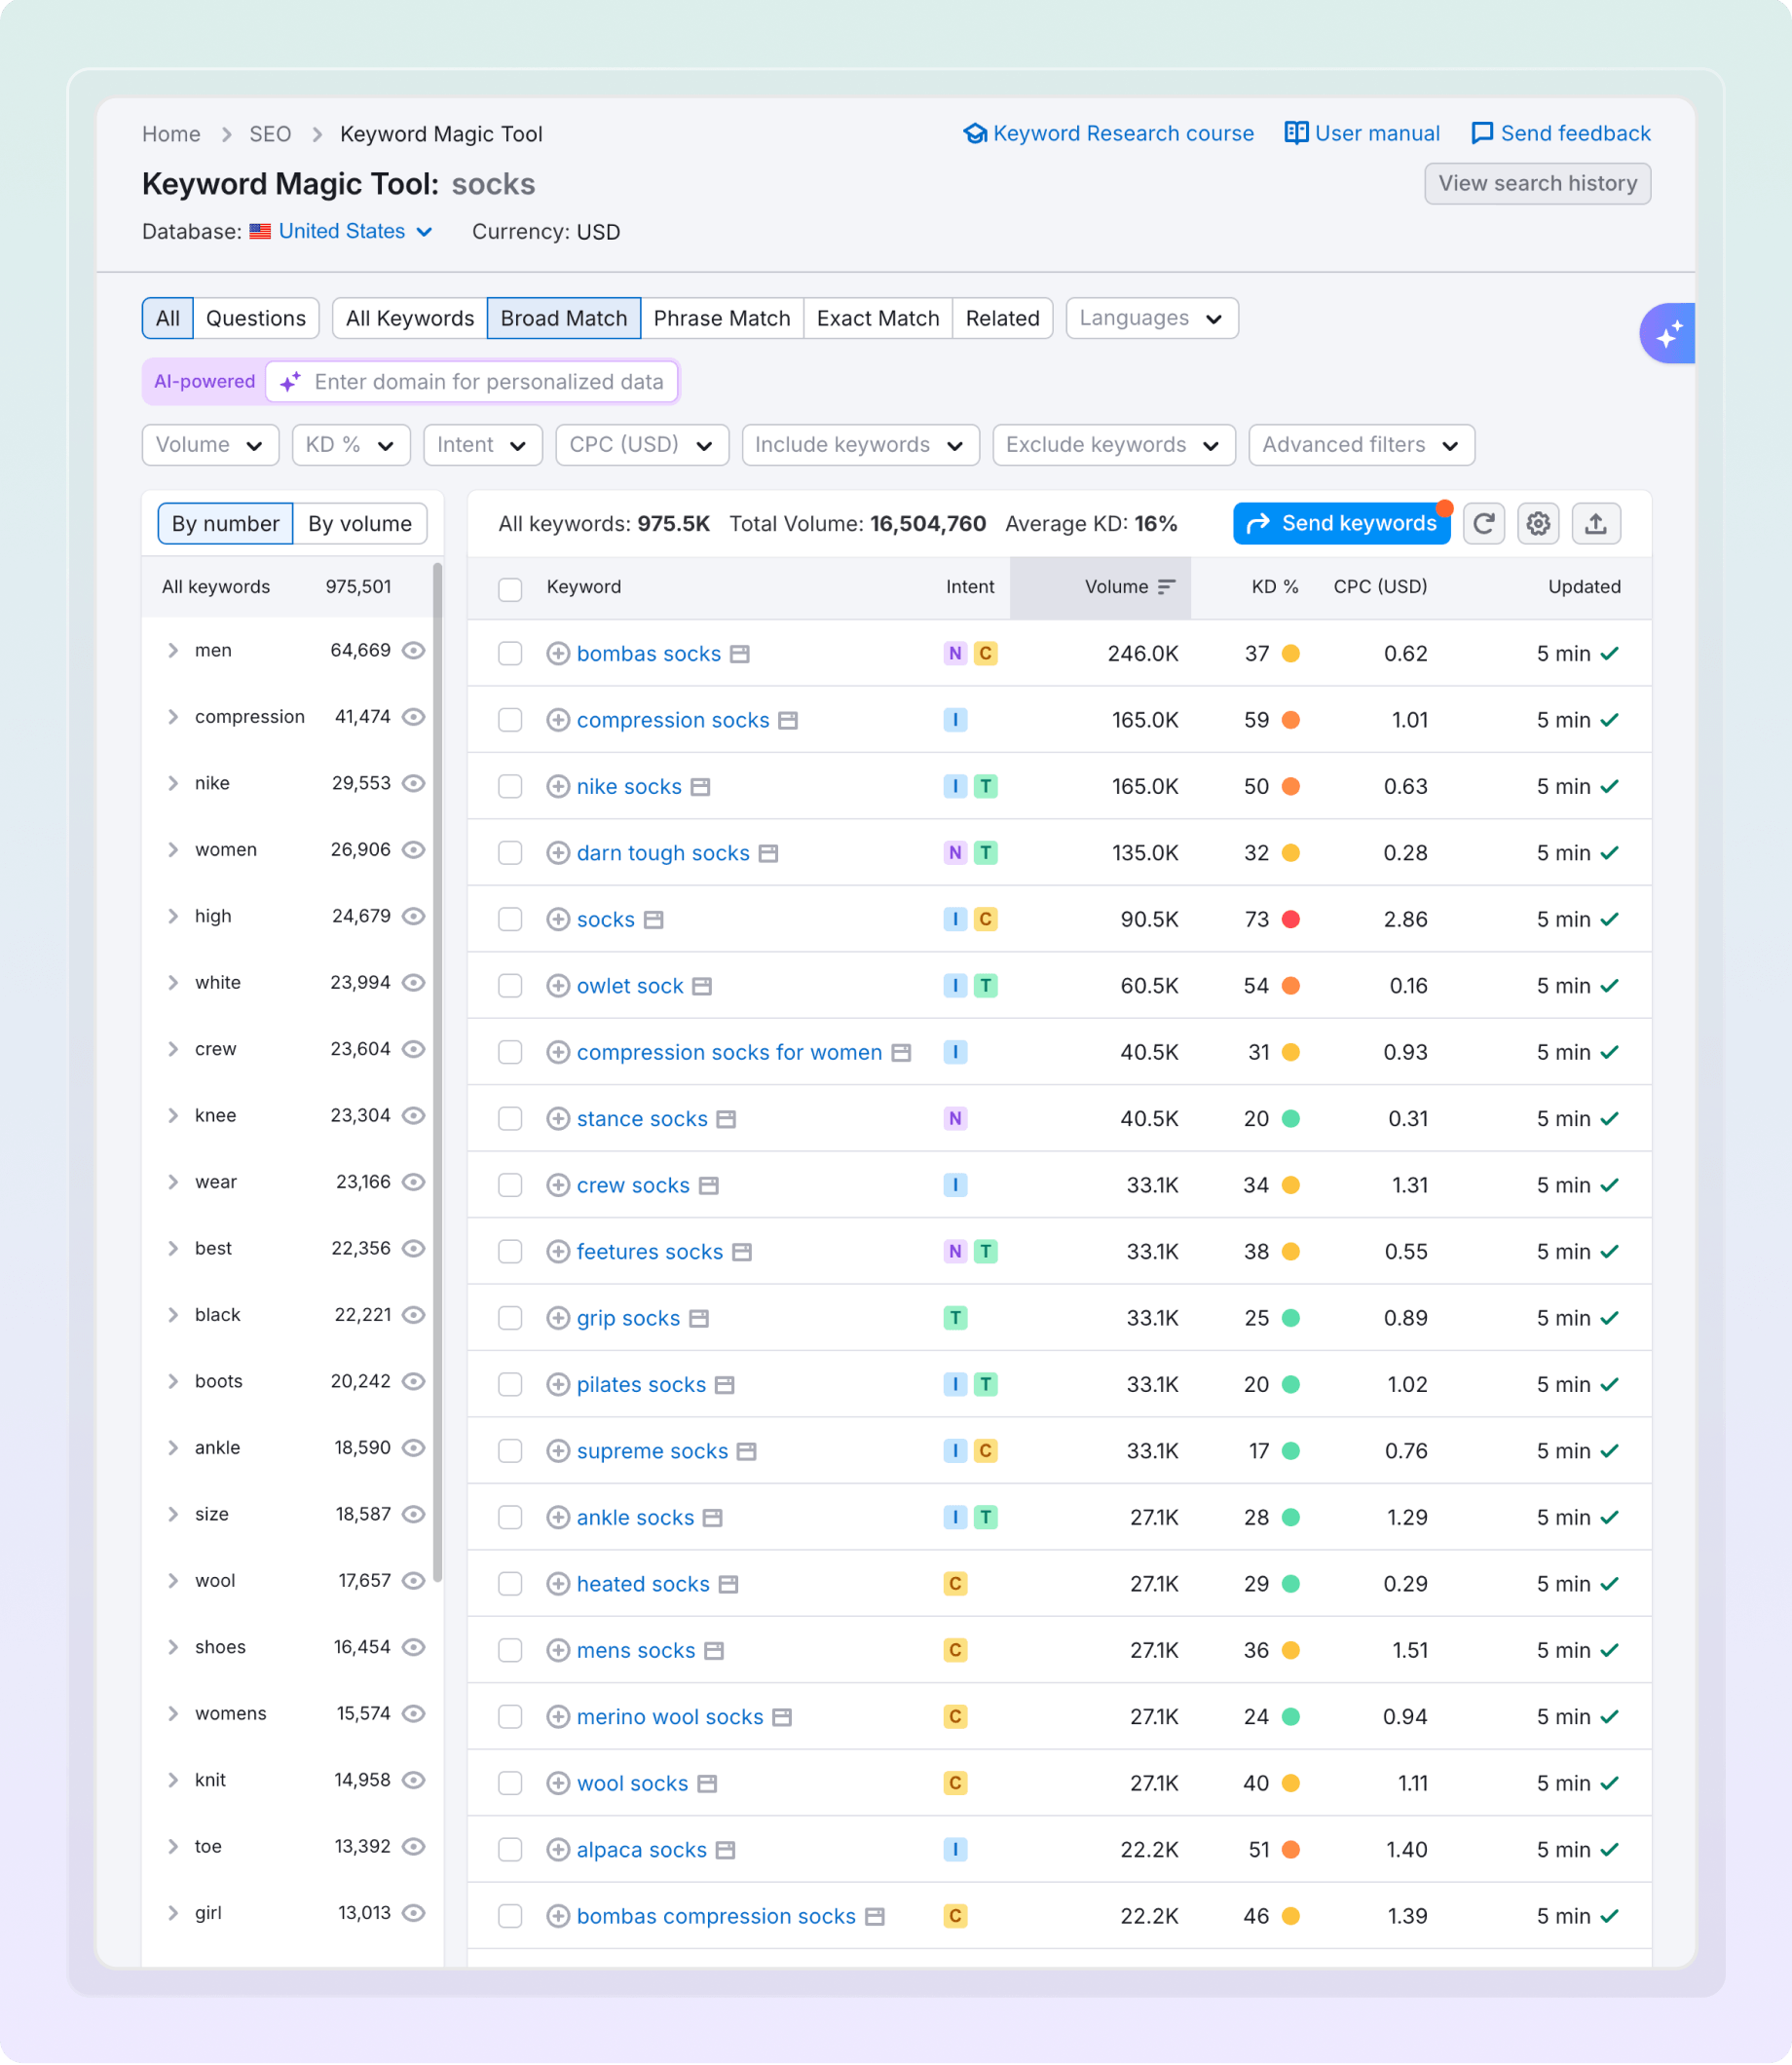Screen dimensions: 1792x2065
Task: Click the export upload icon
Action: [1596, 523]
